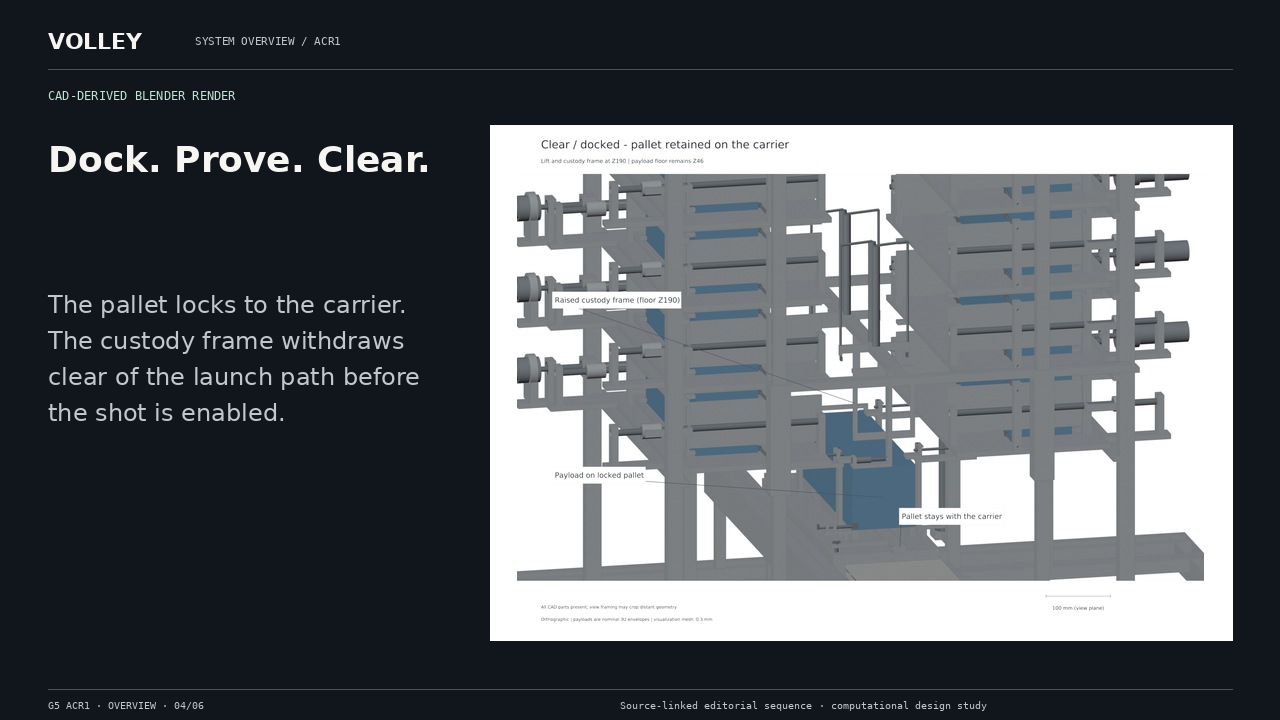1280x720 pixels.
Task: Click the paragraph starting "The pallet locks"
Action: point(234,358)
